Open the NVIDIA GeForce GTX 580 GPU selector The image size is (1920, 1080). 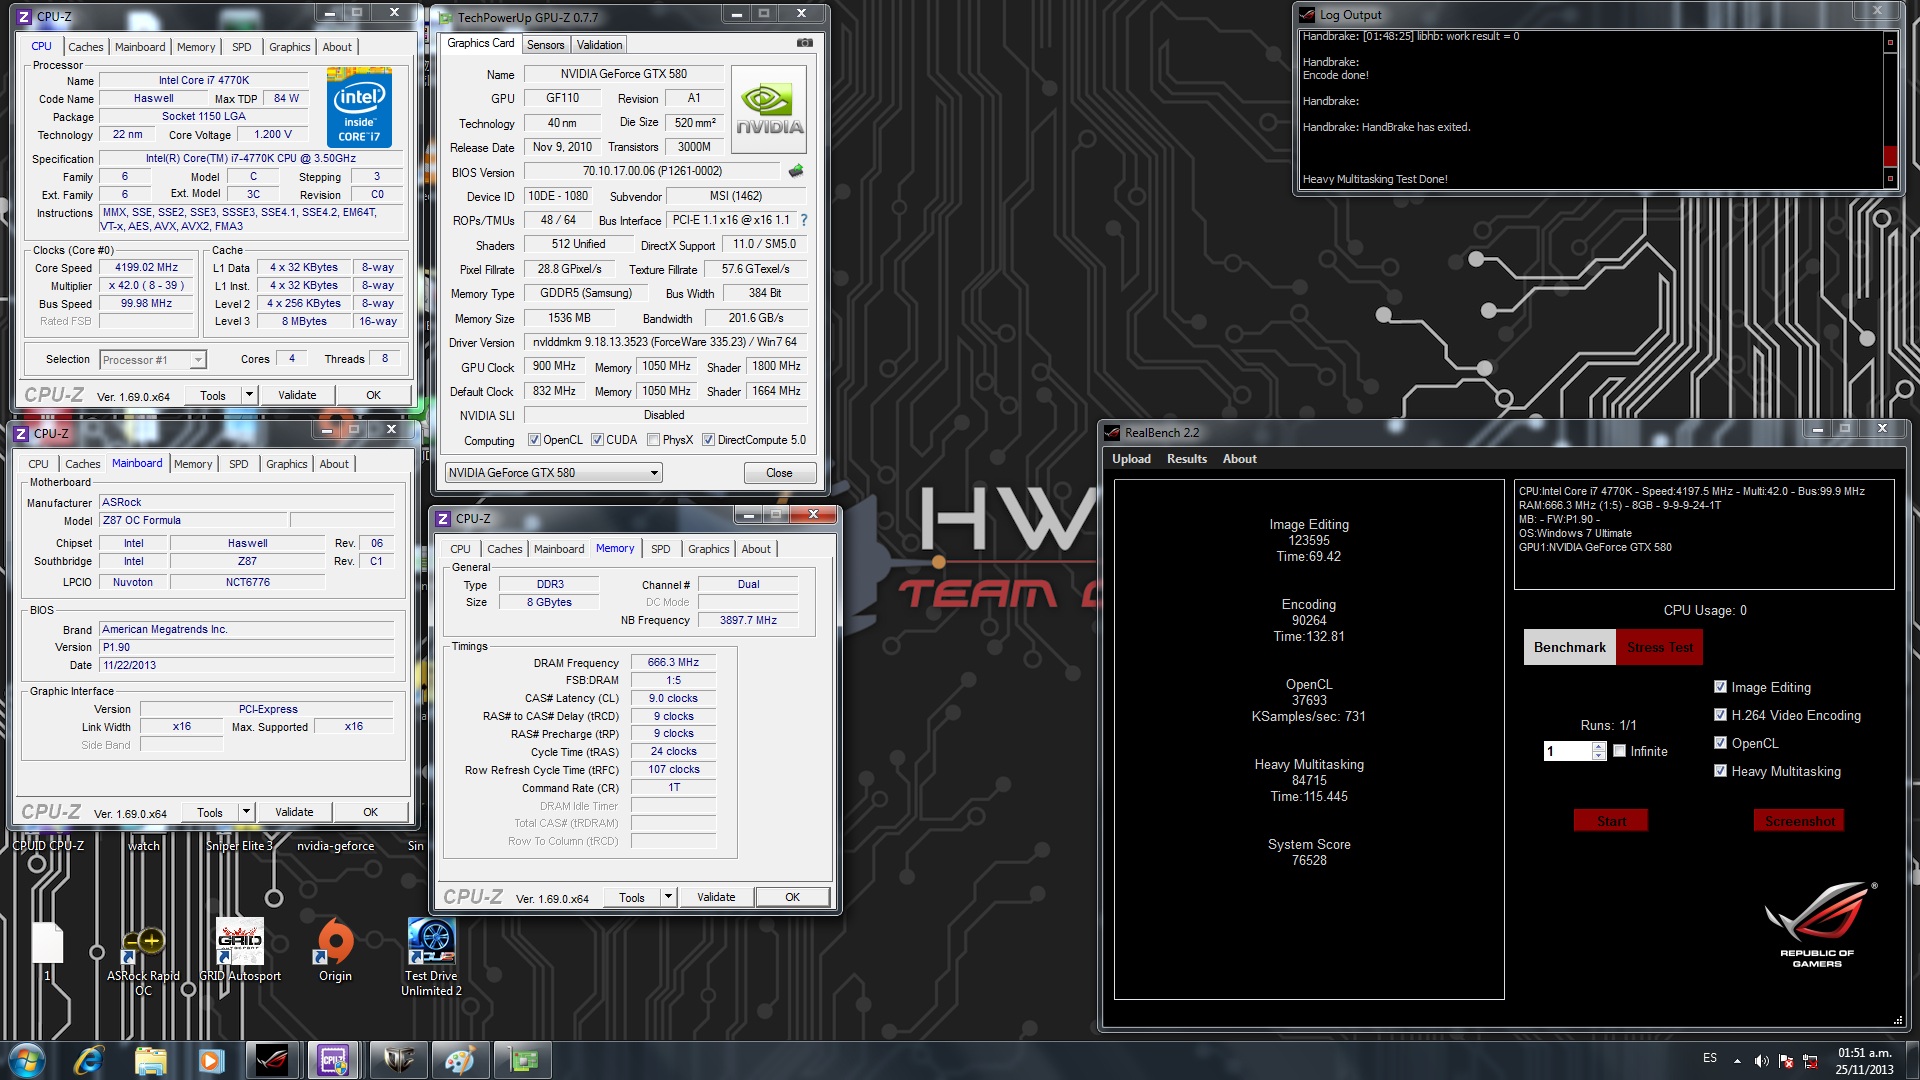553,473
